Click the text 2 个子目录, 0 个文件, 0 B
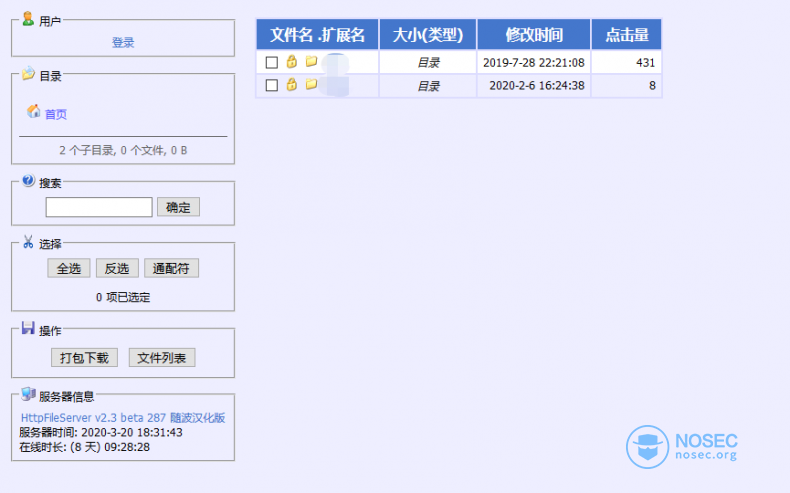Image resolution: width=790 pixels, height=493 pixels. pos(123,150)
